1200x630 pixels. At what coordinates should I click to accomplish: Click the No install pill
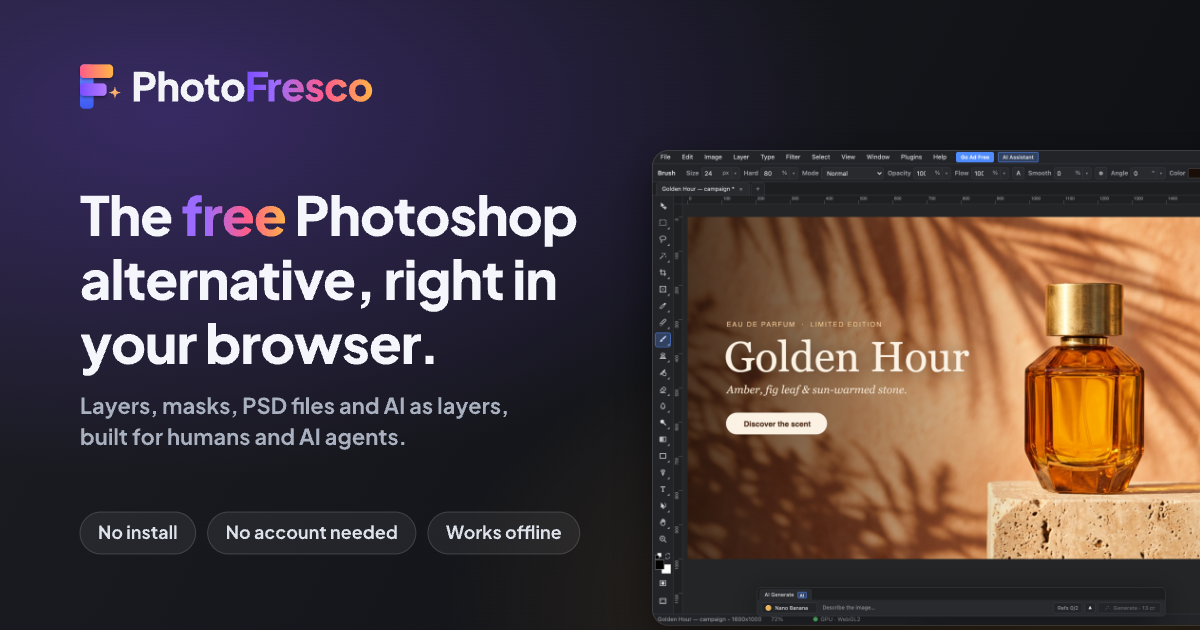[x=138, y=533]
